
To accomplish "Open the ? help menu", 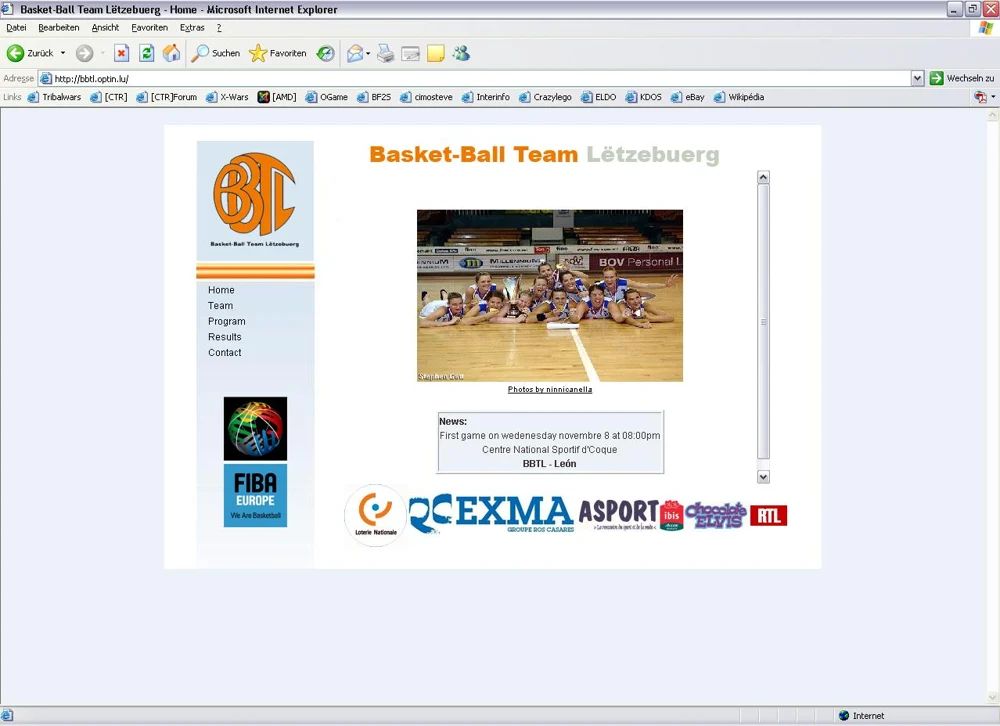I will tap(219, 27).
